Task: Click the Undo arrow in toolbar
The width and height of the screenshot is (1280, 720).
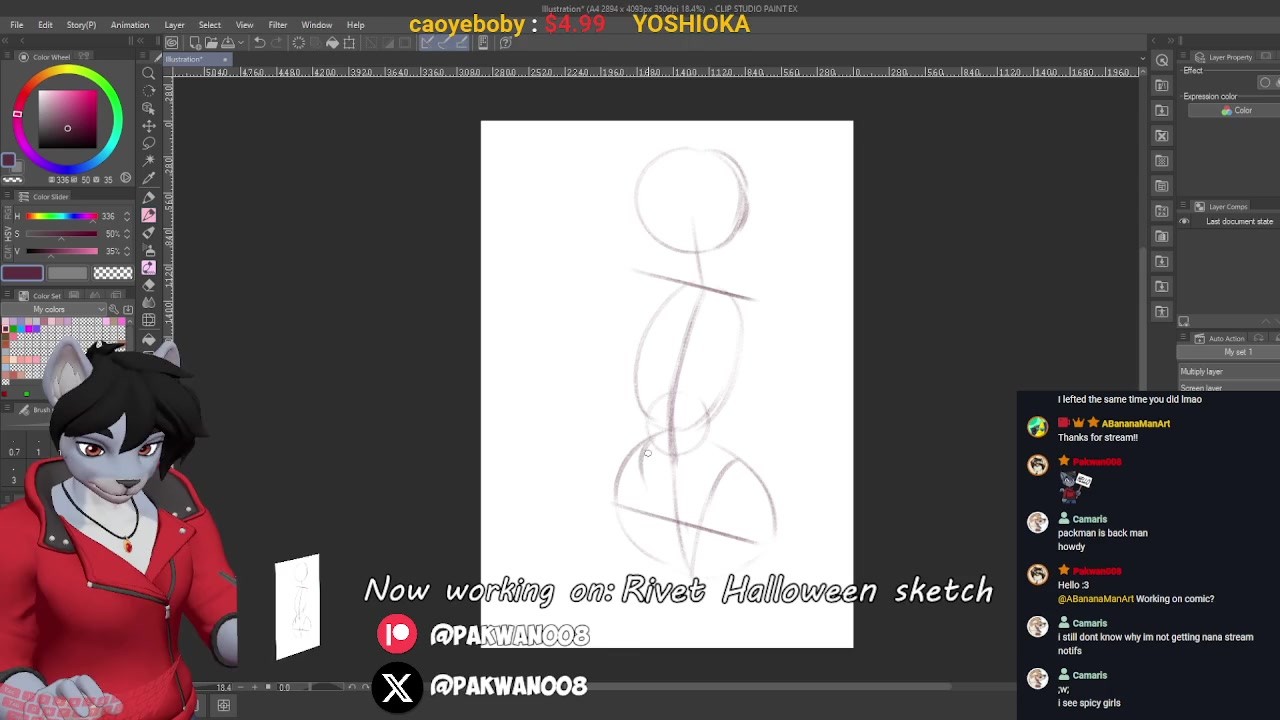Action: [x=259, y=42]
